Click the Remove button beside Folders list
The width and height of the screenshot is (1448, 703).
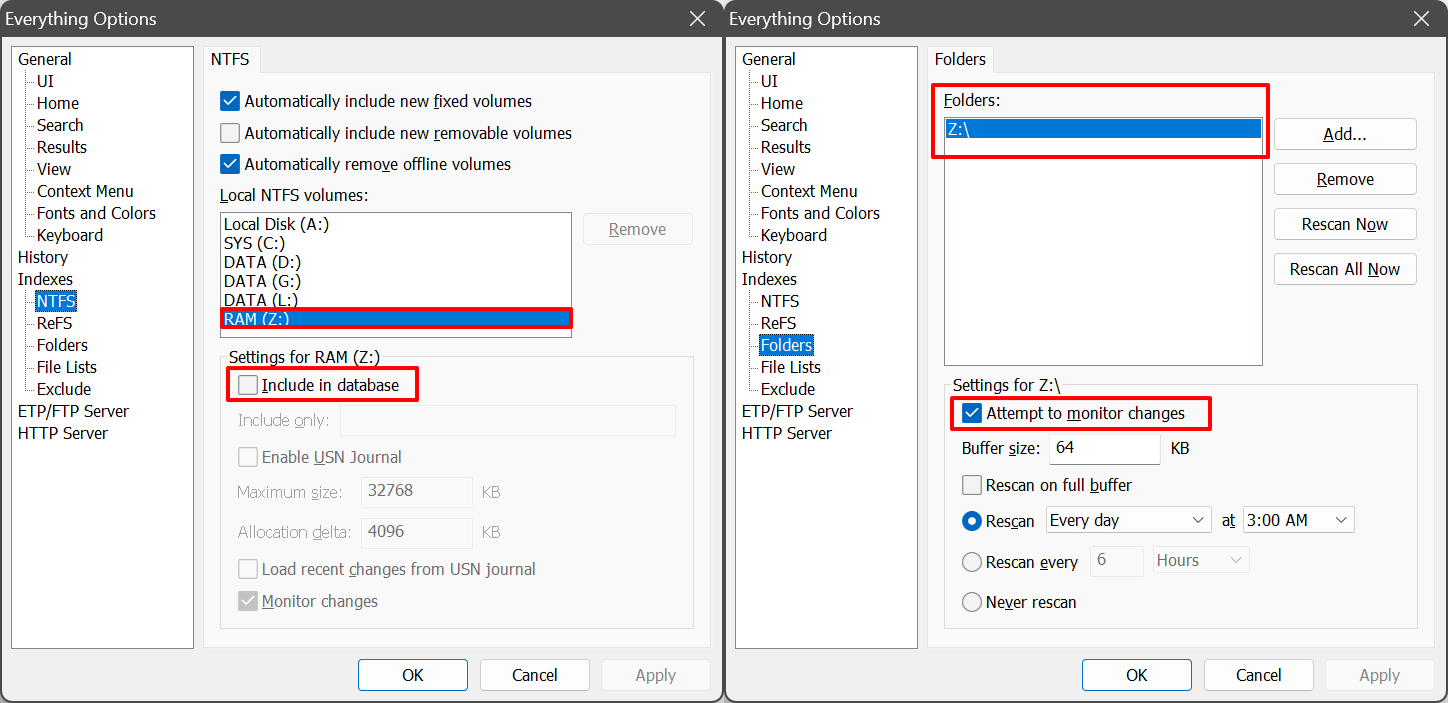(1345, 179)
